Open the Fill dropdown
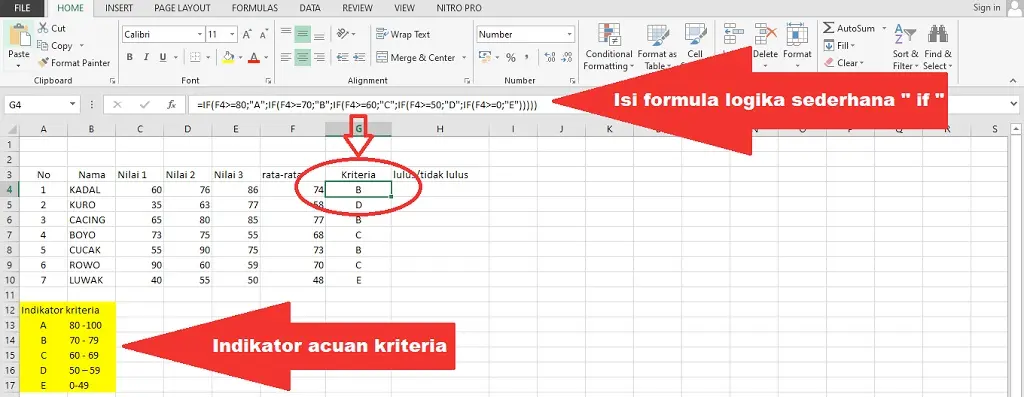Image resolution: width=1024 pixels, height=397 pixels. [839, 46]
